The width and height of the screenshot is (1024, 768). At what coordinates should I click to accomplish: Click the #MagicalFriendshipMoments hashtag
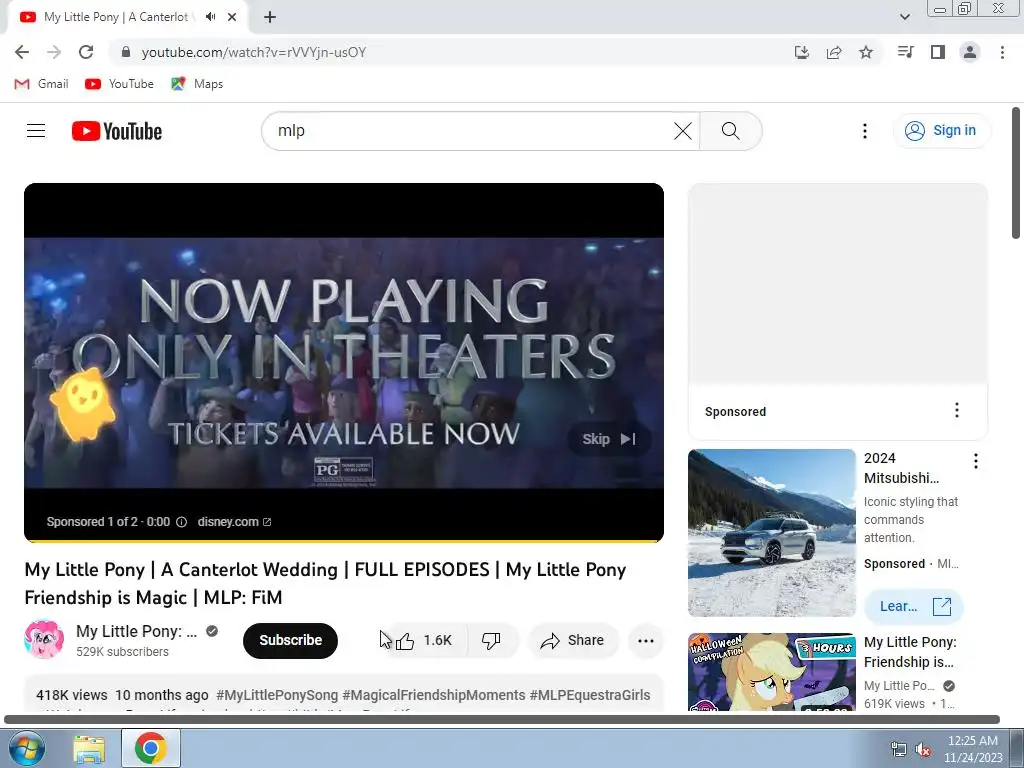434,695
